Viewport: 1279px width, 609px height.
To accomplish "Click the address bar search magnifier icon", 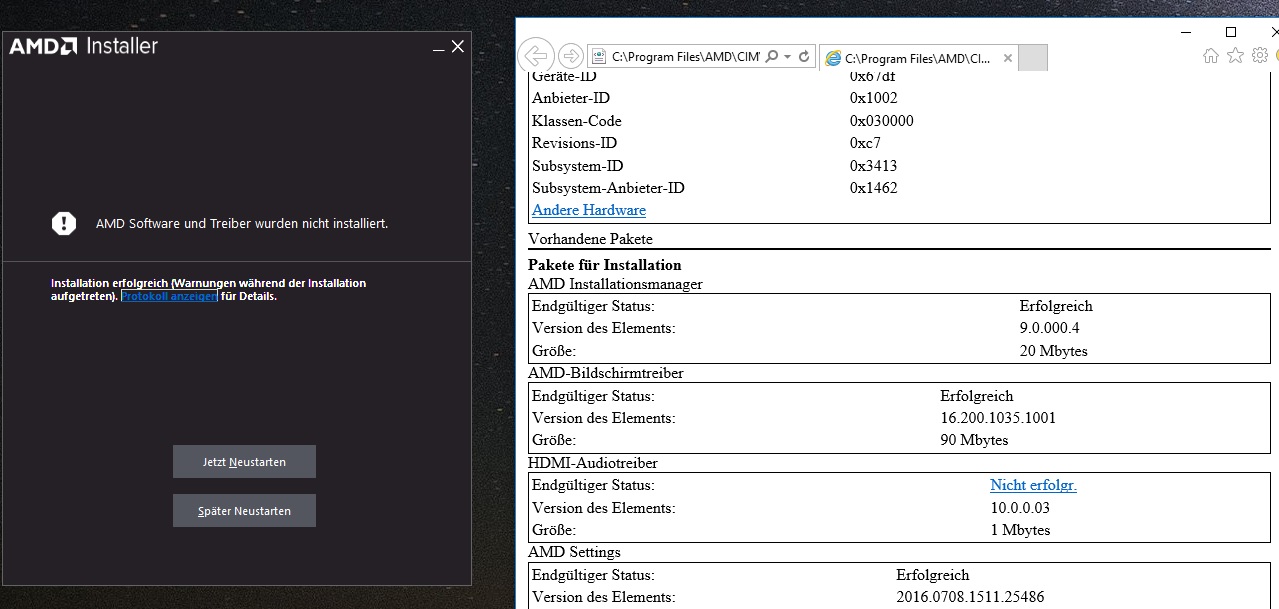I will pos(771,57).
